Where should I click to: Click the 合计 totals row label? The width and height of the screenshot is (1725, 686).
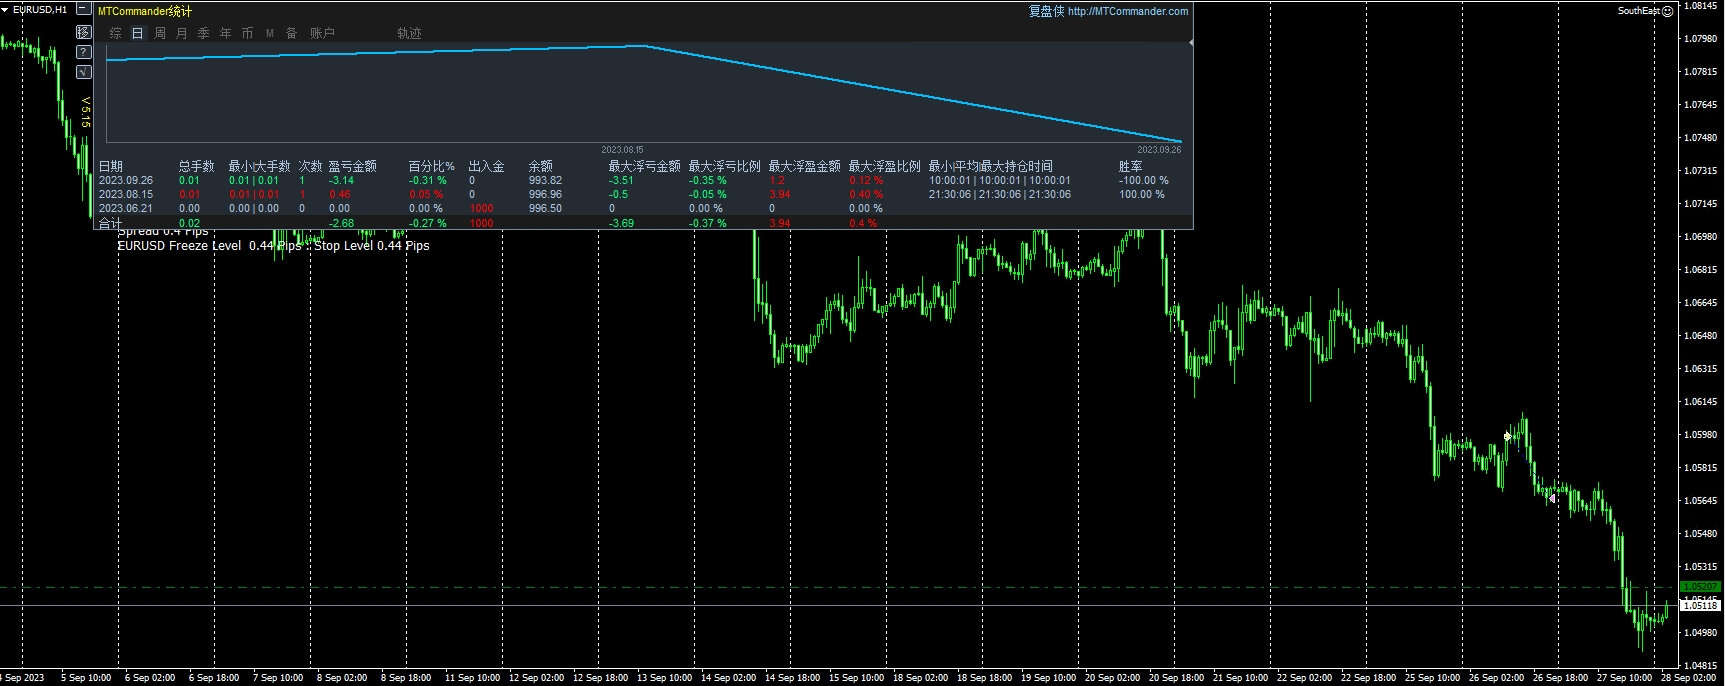(x=111, y=223)
